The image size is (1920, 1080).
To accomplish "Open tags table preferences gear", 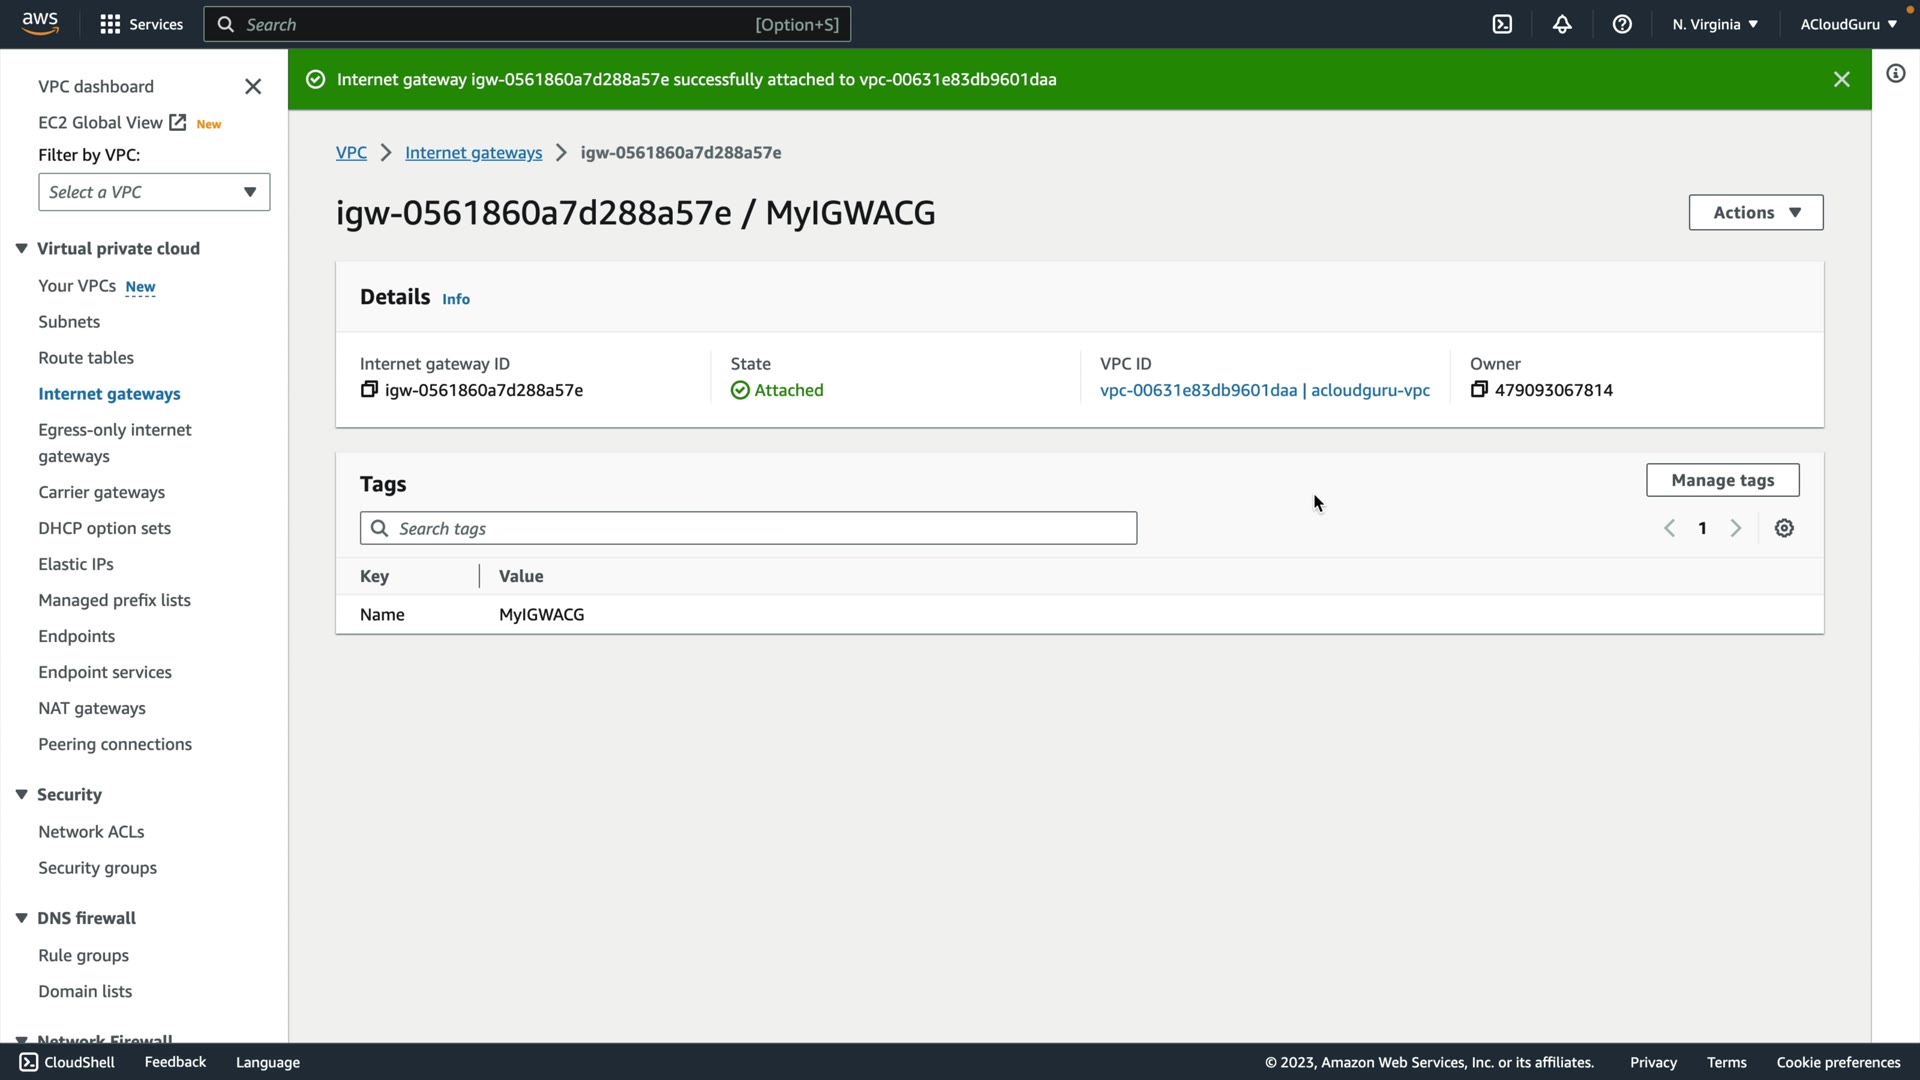I will tap(1784, 528).
